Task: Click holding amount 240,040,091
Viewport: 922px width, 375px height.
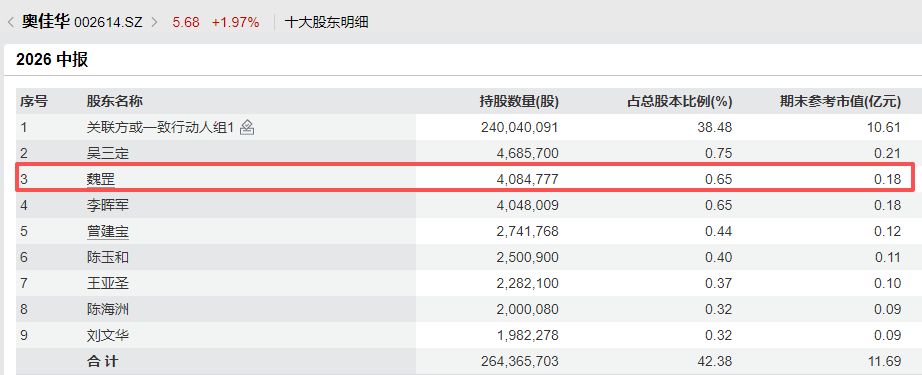Action: point(520,127)
